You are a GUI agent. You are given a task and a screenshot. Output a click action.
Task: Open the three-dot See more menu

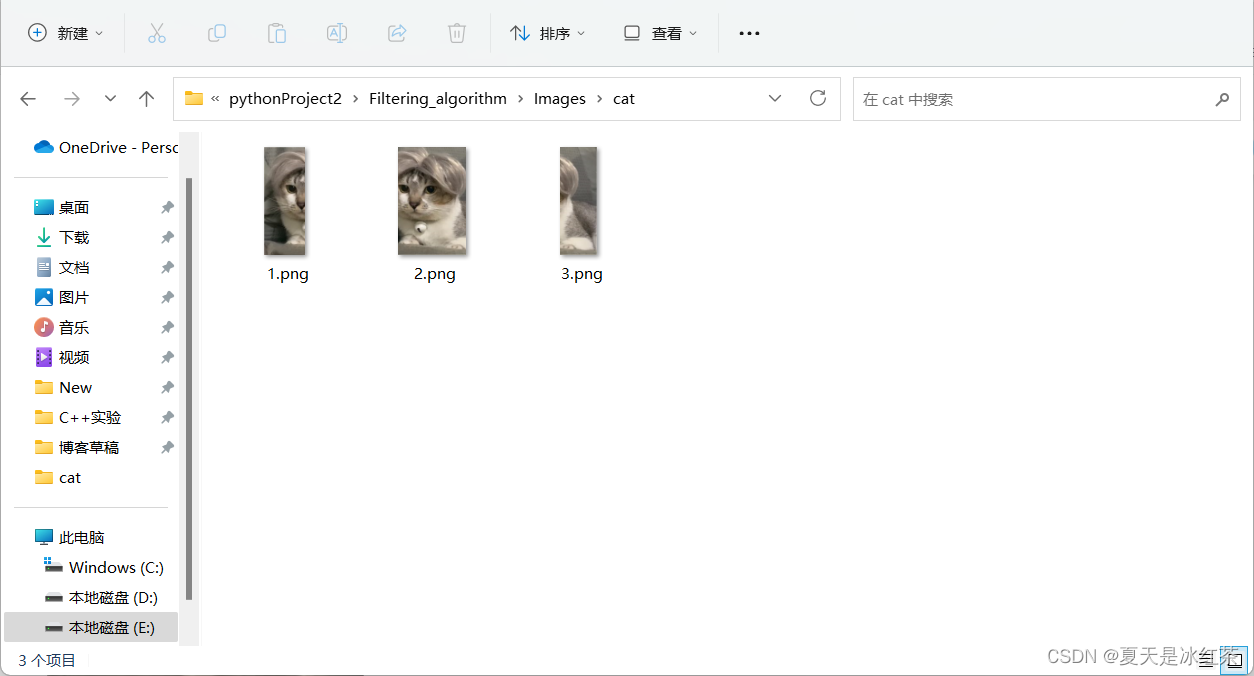tap(749, 33)
